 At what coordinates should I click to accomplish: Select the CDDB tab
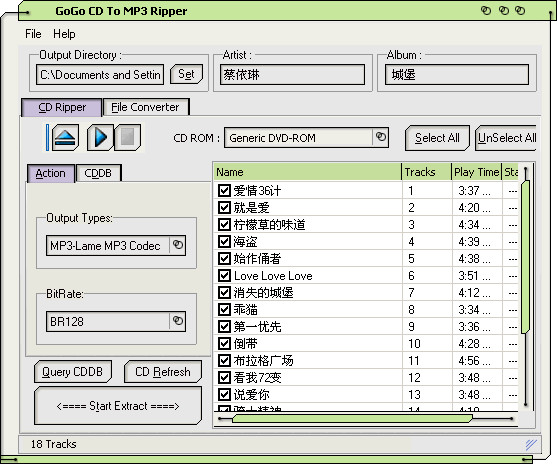pyautogui.click(x=98, y=173)
